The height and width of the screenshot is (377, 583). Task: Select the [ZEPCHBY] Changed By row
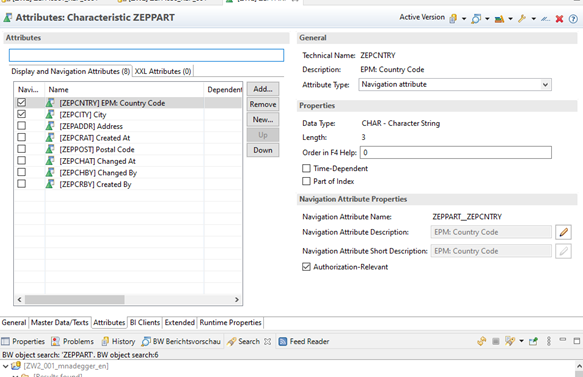click(128, 173)
